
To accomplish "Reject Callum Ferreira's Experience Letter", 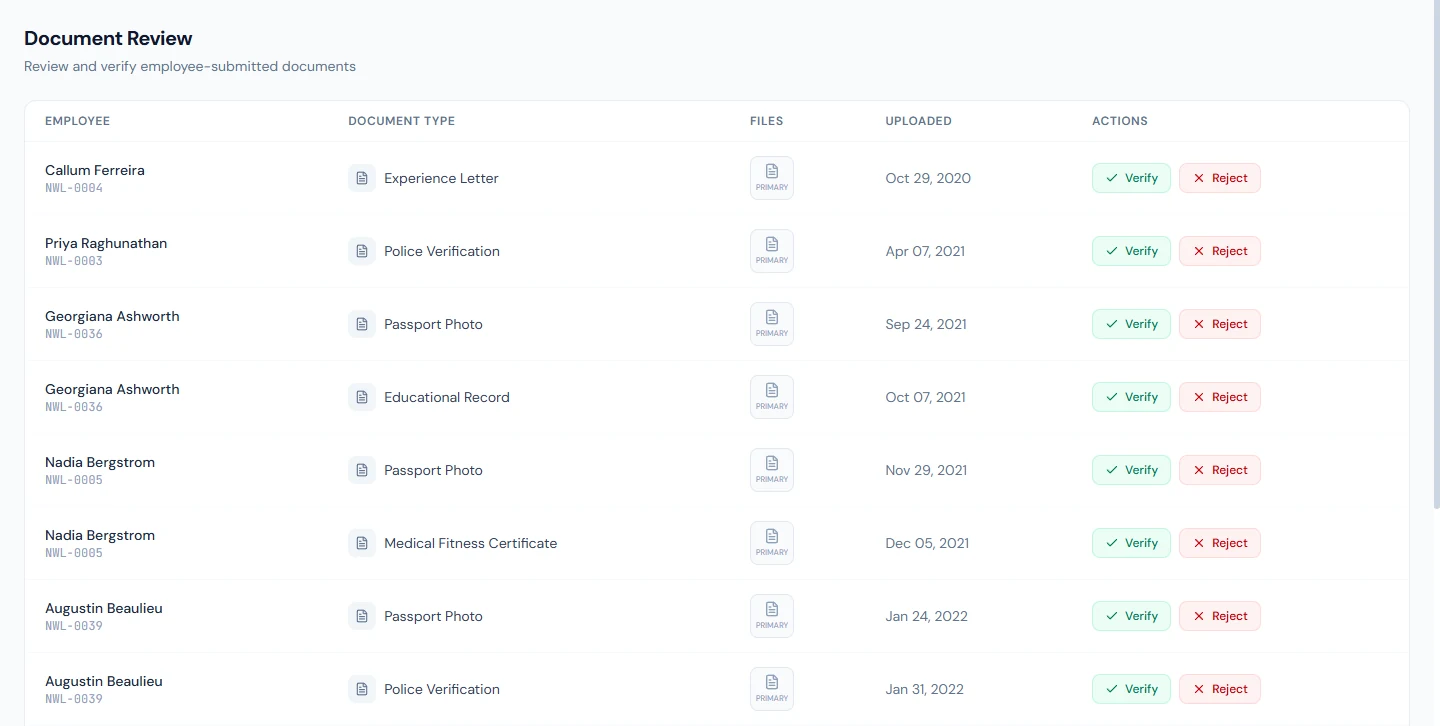I will click(1220, 178).
